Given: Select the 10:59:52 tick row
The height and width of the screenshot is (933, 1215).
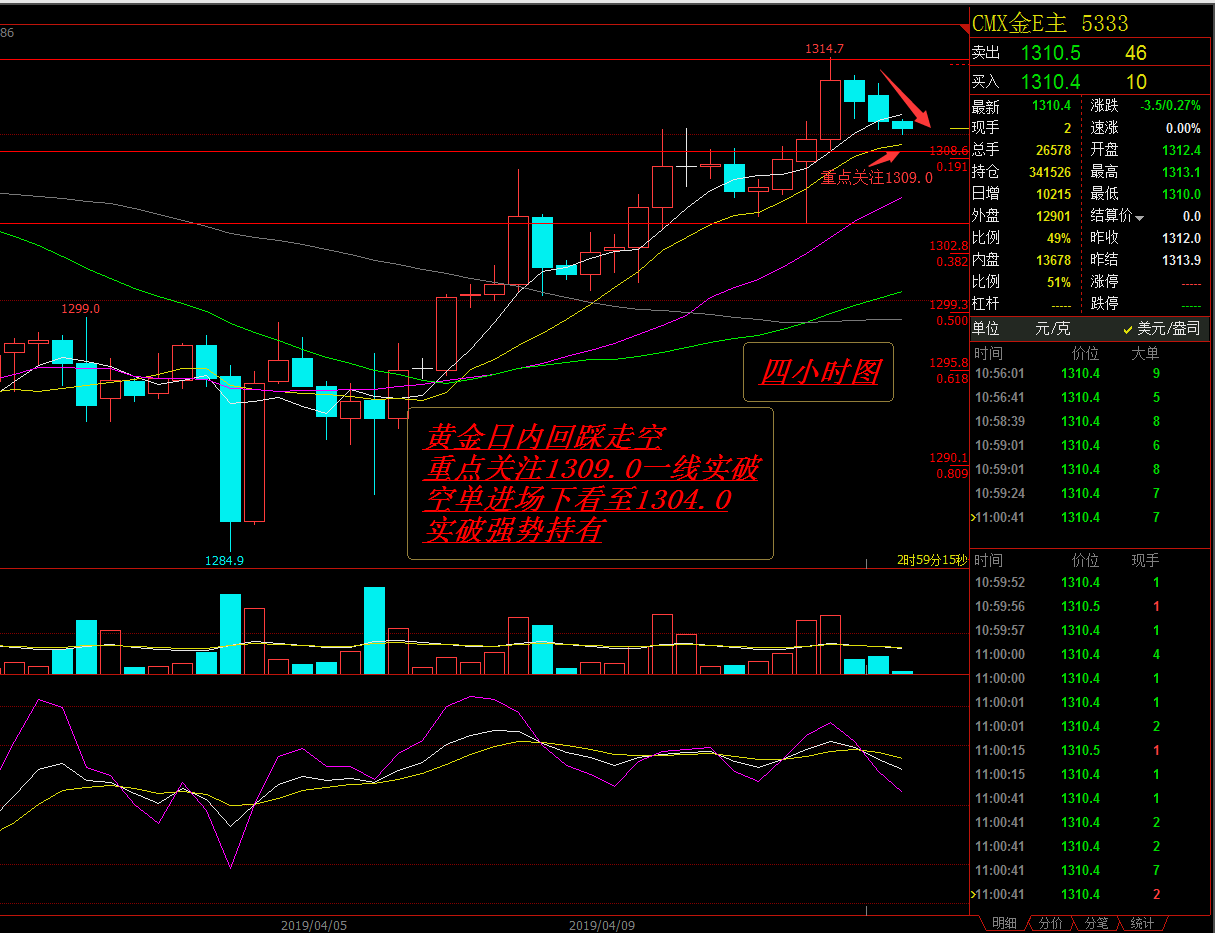Looking at the screenshot, I should click(x=1090, y=582).
